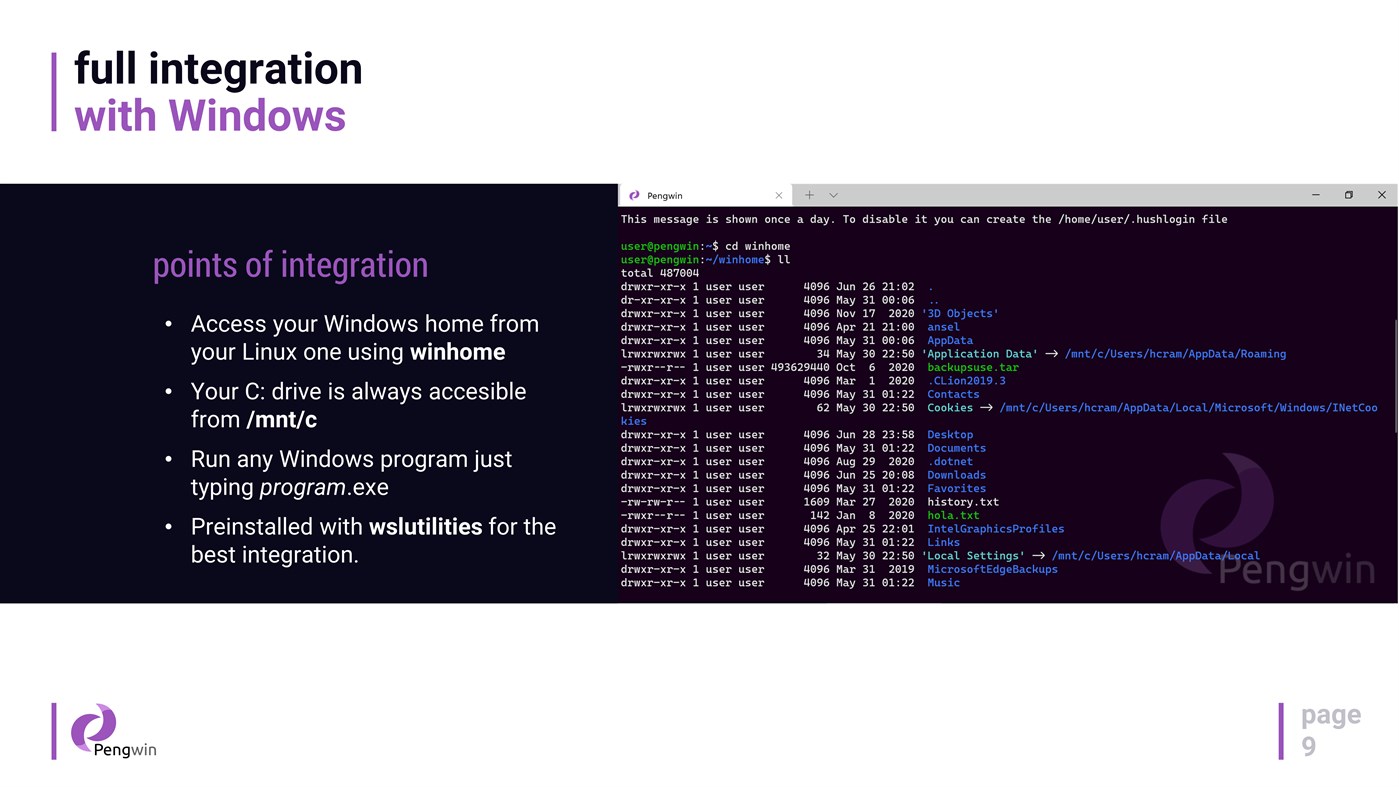Close the Pengwin tab with its X

(x=777, y=194)
